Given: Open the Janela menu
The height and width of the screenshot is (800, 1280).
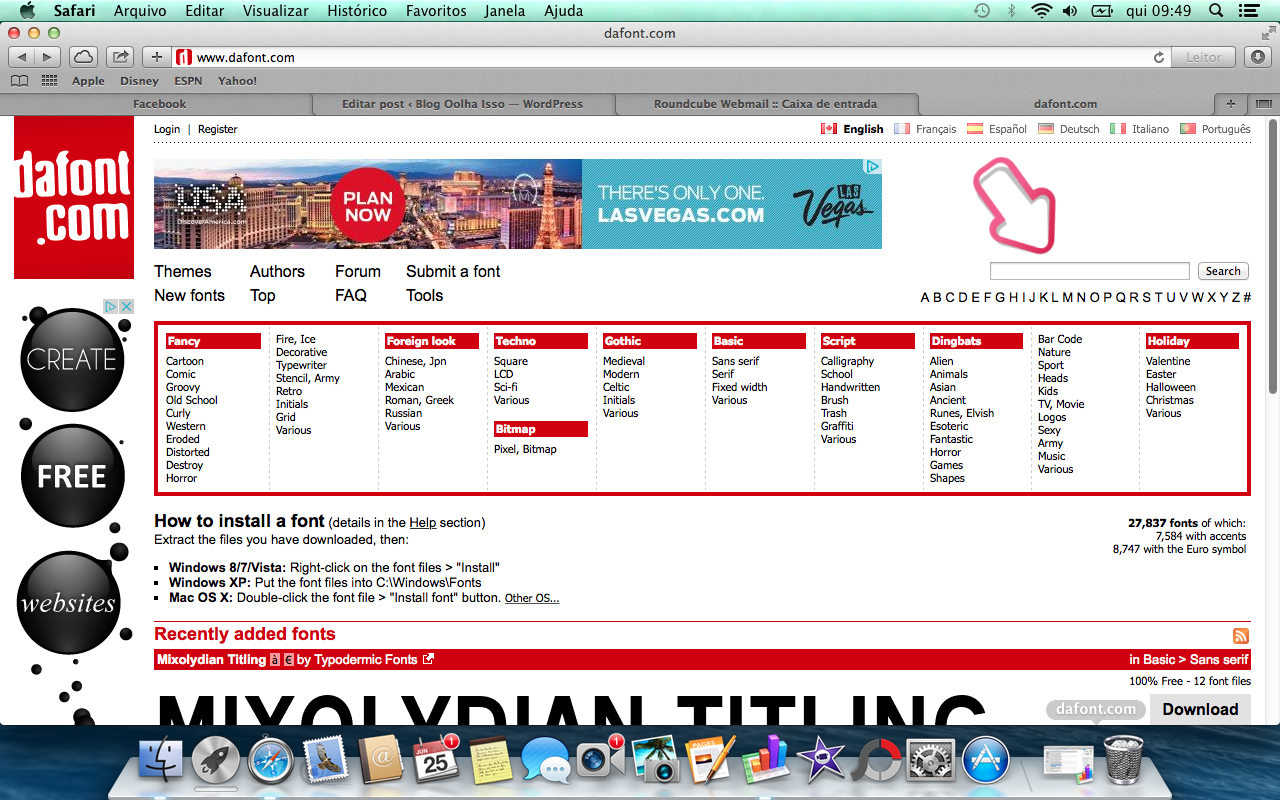Looking at the screenshot, I should pos(506,10).
